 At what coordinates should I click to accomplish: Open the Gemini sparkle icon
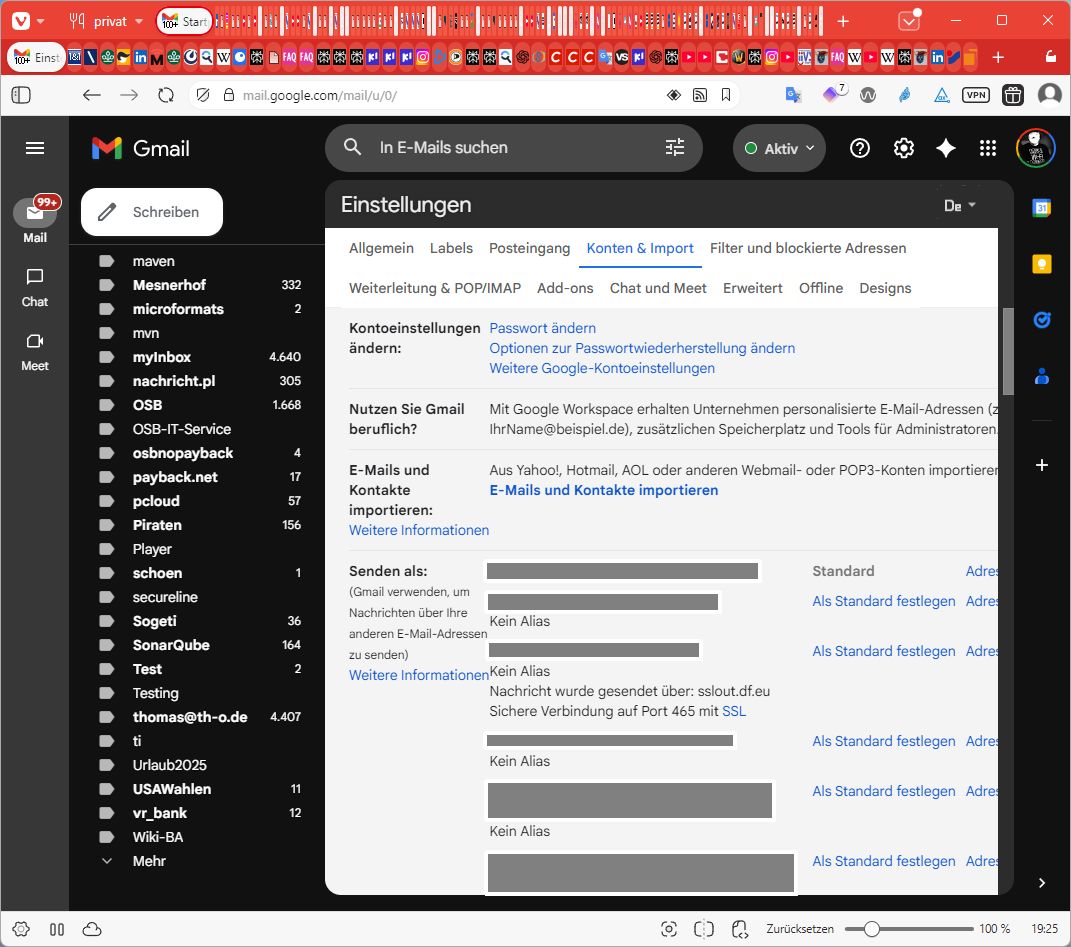tap(945, 148)
